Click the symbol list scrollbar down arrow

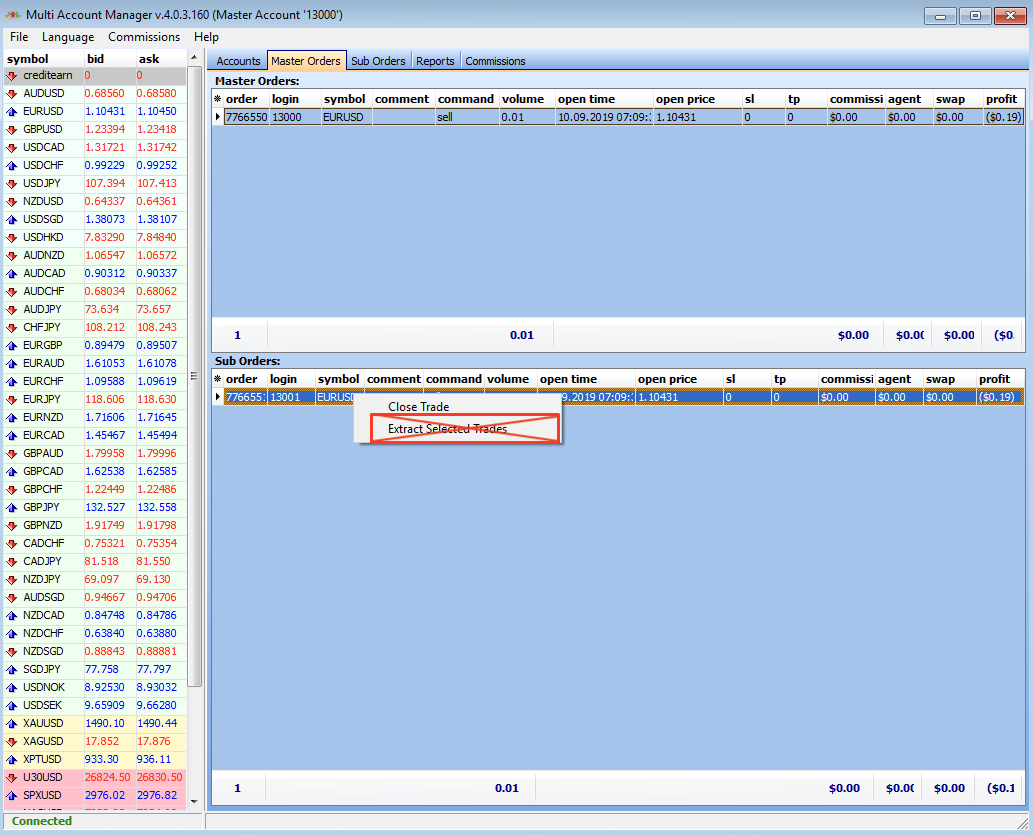pyautogui.click(x=194, y=801)
